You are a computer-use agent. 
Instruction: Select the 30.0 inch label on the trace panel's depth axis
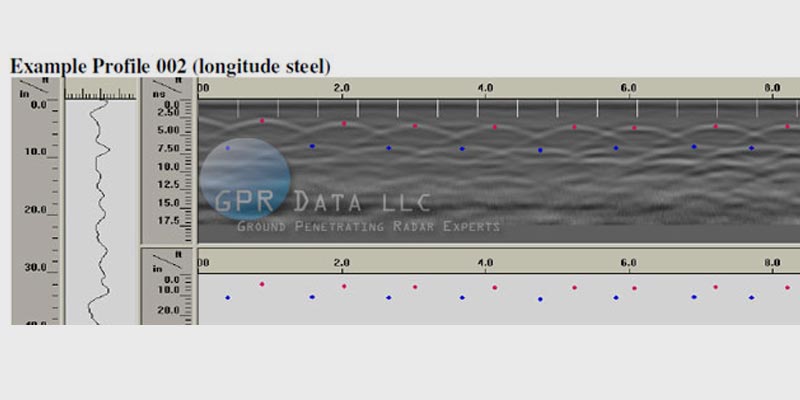pyautogui.click(x=36, y=267)
